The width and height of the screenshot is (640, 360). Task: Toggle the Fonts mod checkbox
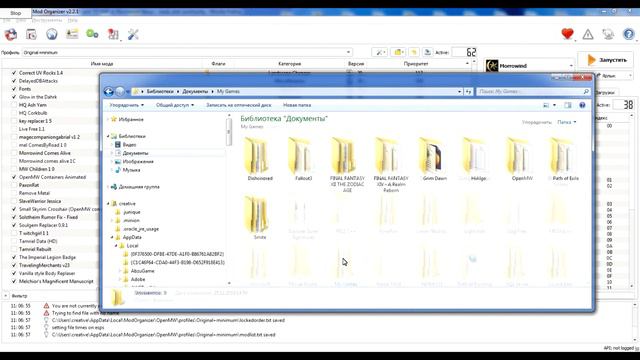(14, 89)
